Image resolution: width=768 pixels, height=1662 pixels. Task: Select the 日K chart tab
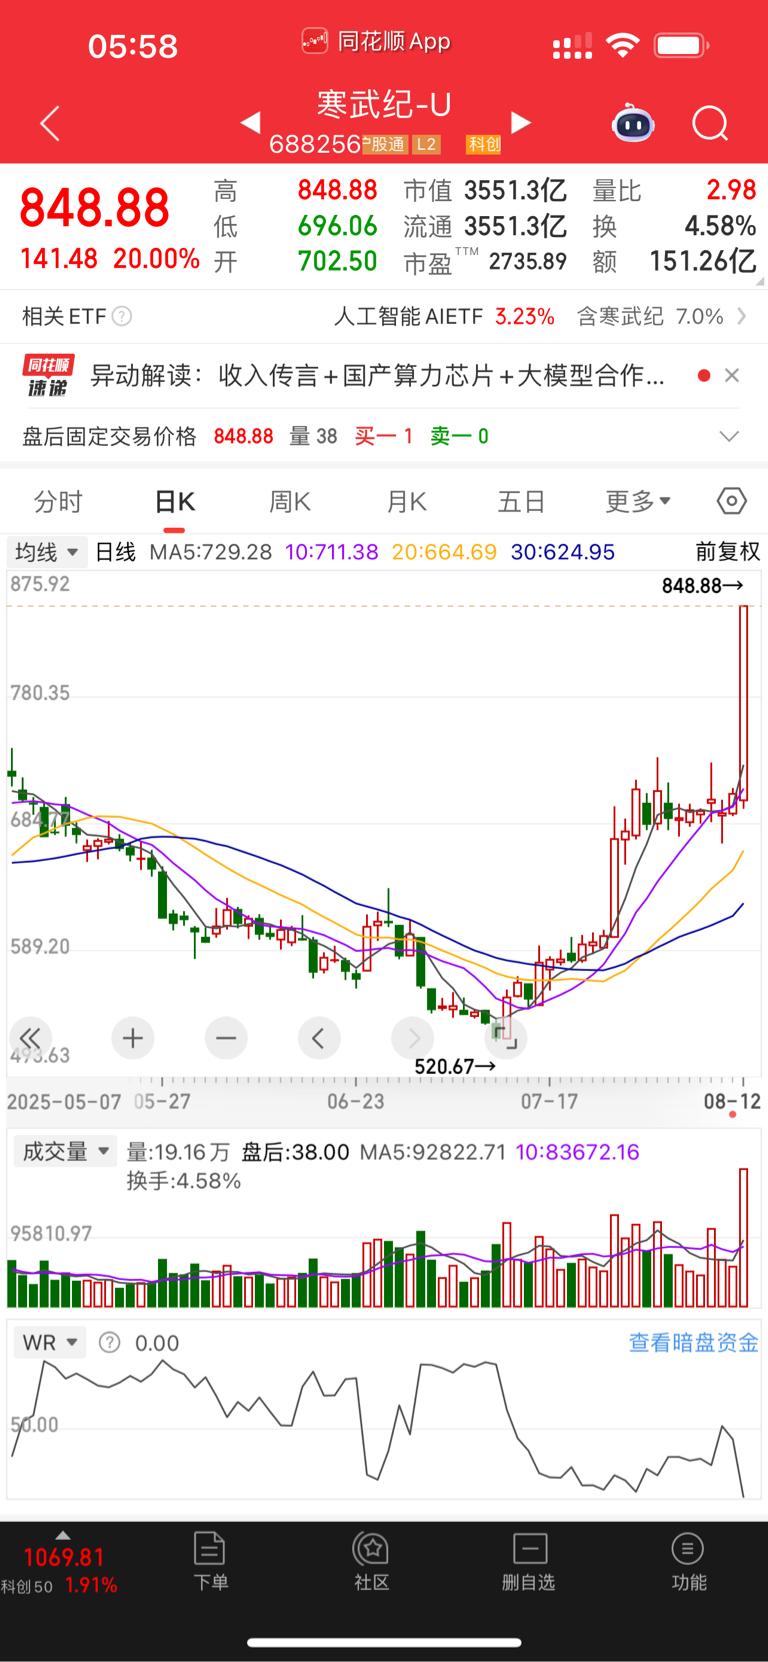(175, 501)
